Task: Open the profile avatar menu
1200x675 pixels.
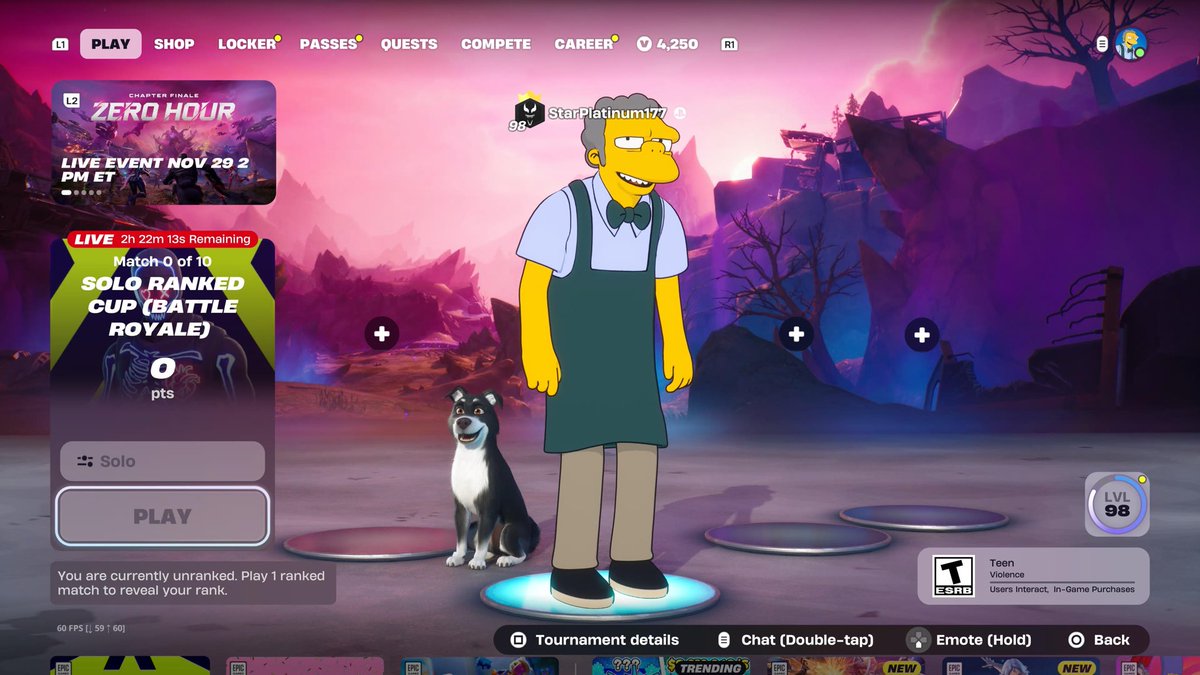Action: [1131, 44]
